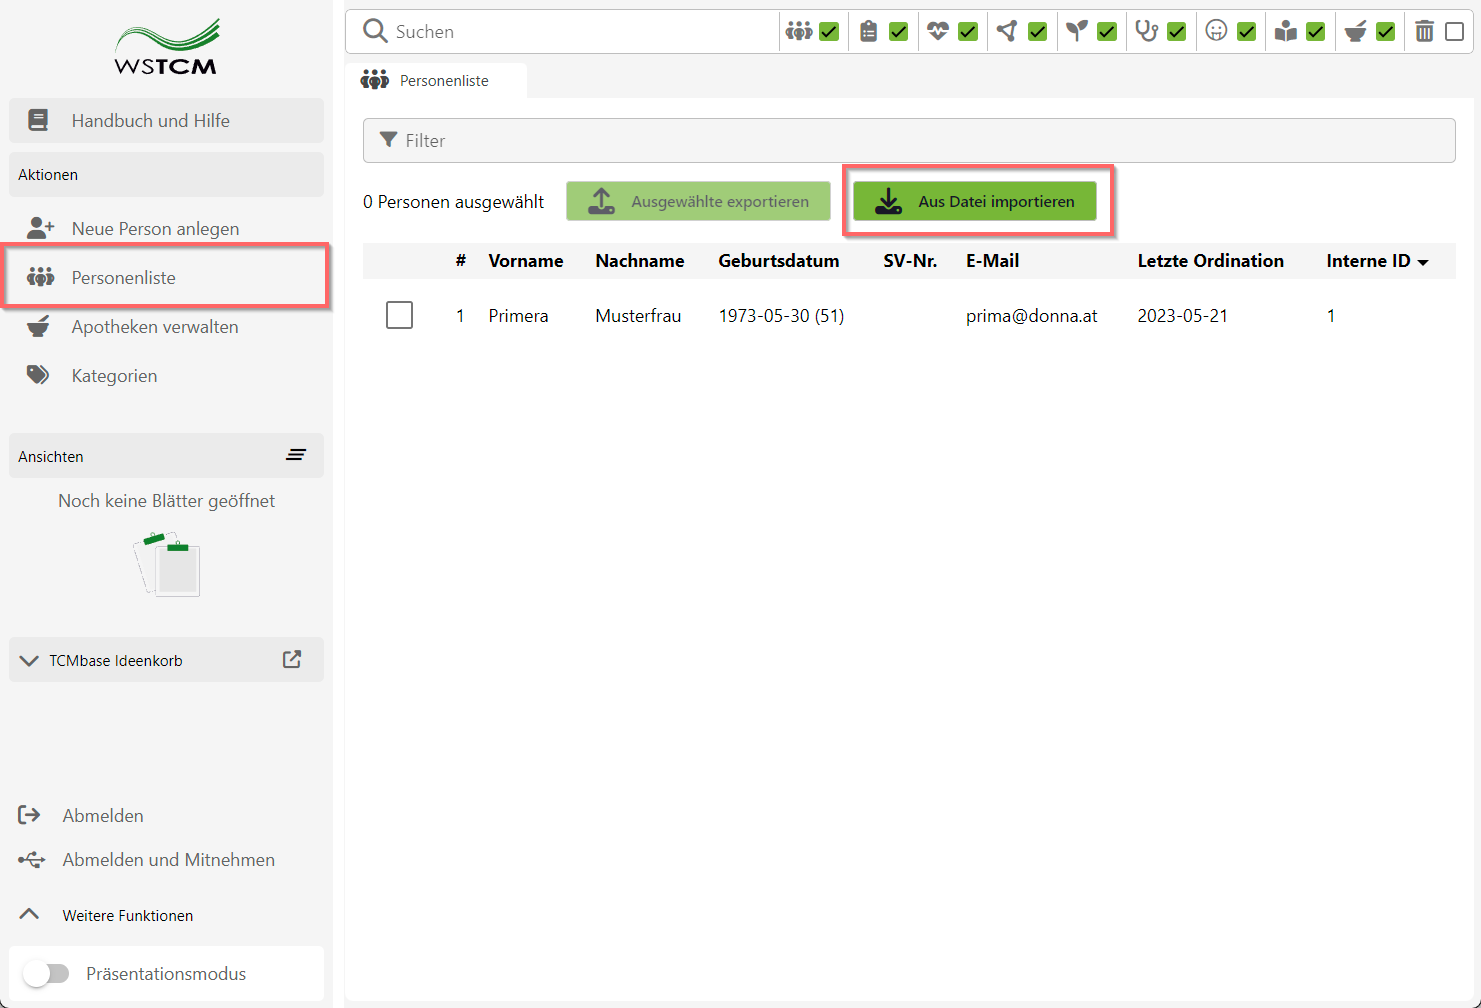Viewport: 1481px width, 1008px height.
Task: Click the trash bin icon in search bar
Action: point(1424,32)
